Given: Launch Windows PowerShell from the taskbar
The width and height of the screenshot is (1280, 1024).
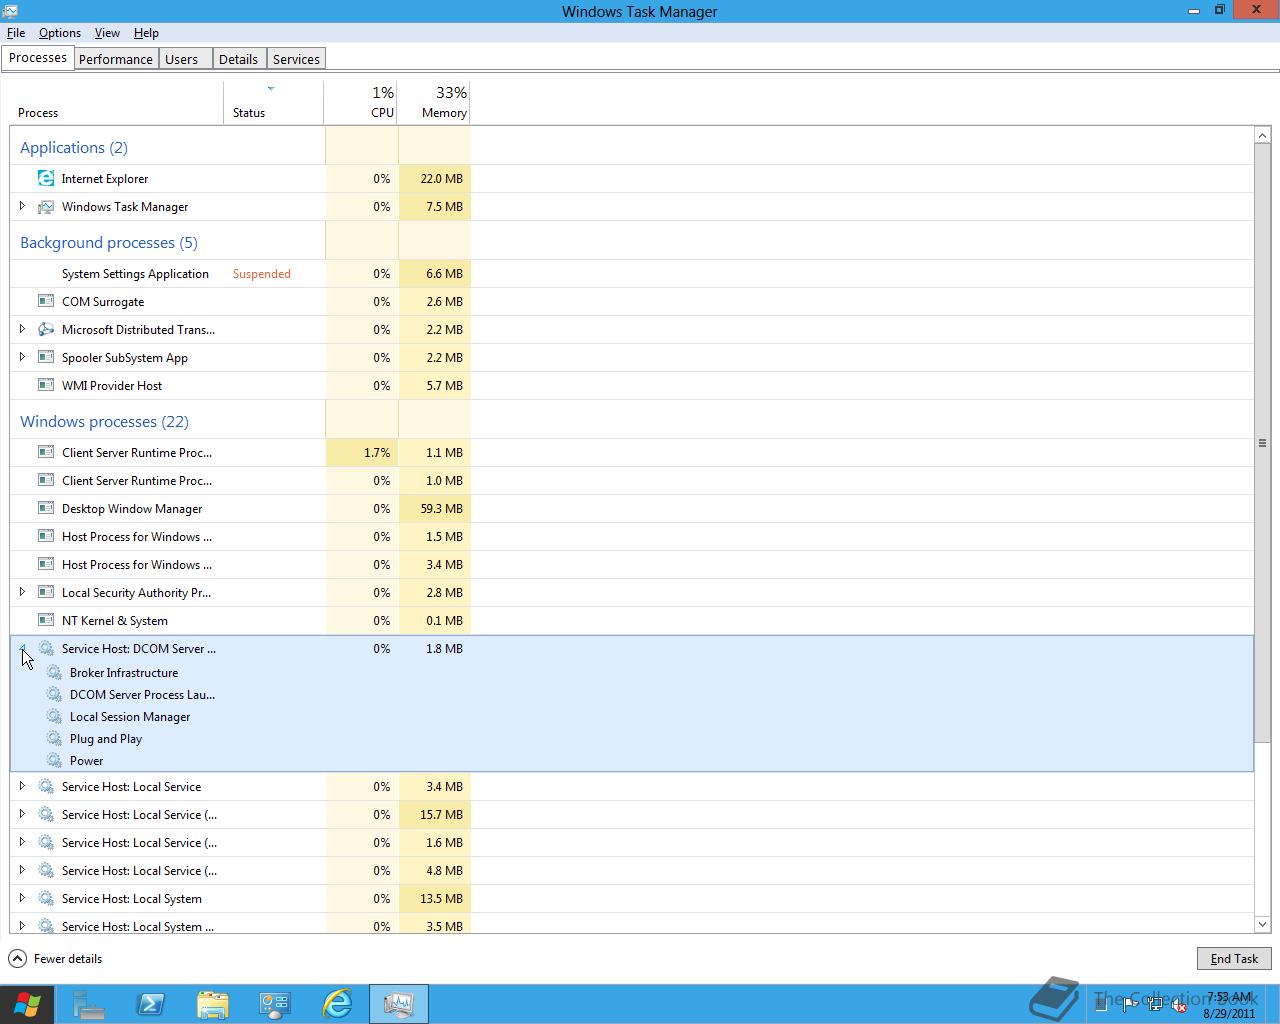Looking at the screenshot, I should coord(151,1004).
